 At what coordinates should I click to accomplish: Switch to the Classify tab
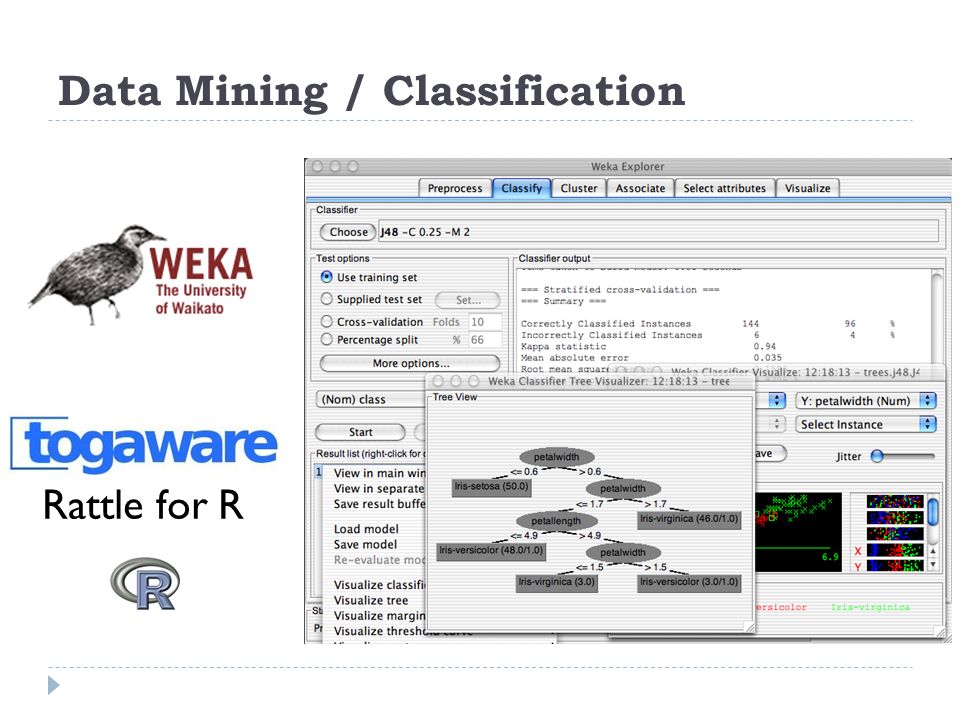(x=521, y=188)
